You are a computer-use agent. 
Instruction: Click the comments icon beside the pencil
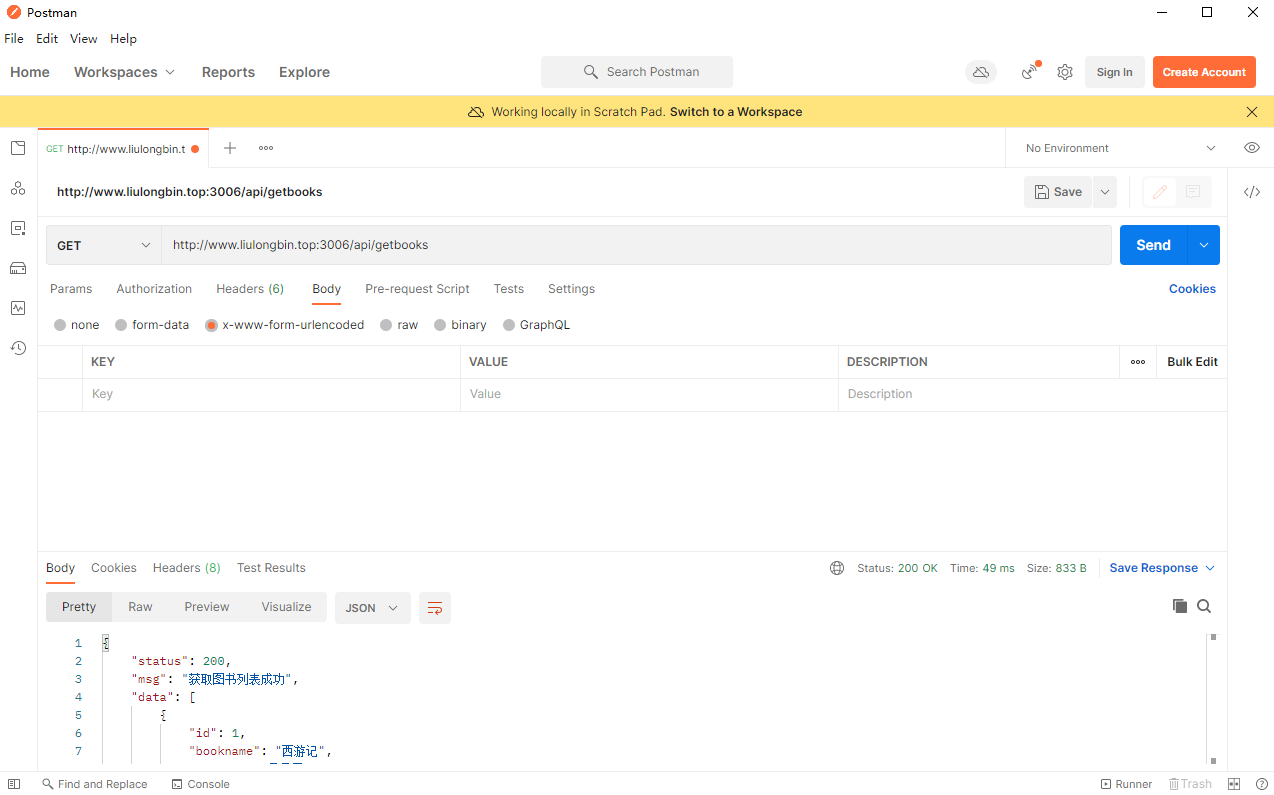(x=1193, y=192)
